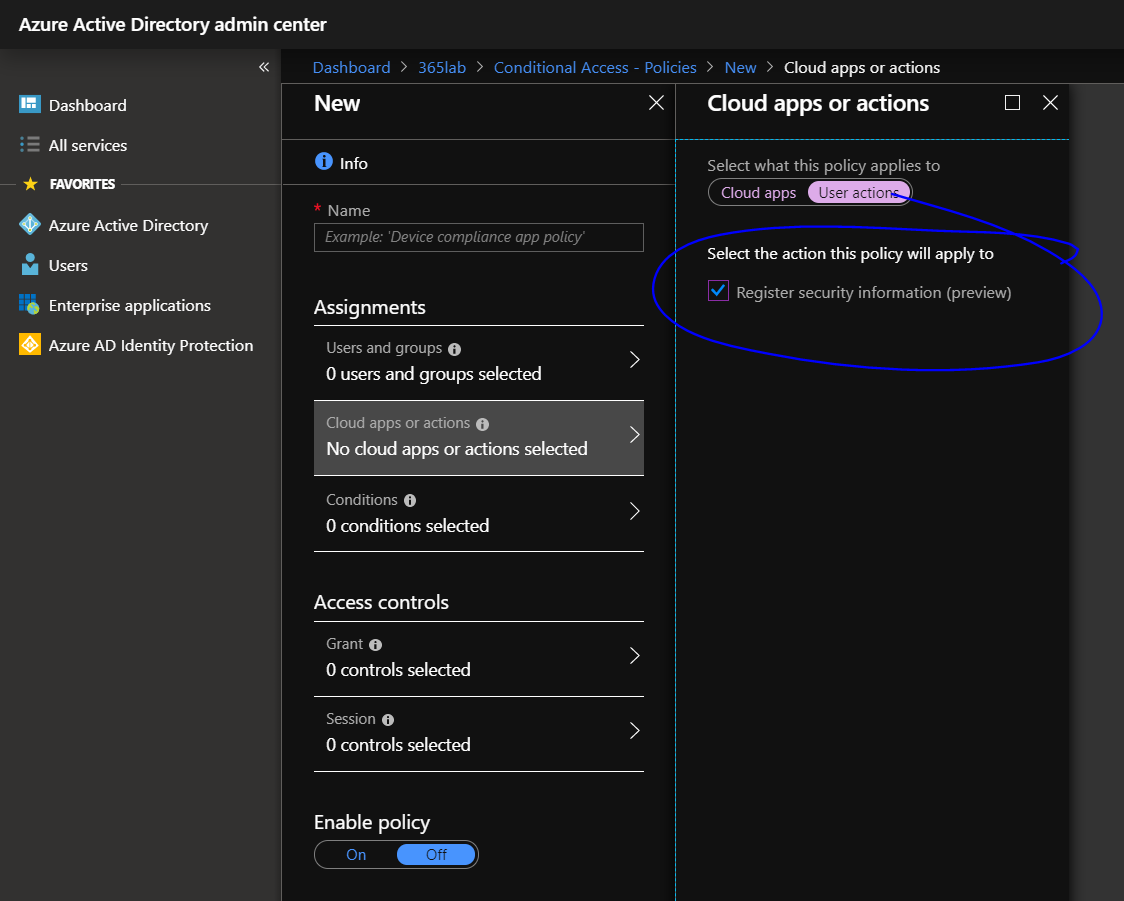Click info icon beside Grant

tap(376, 645)
